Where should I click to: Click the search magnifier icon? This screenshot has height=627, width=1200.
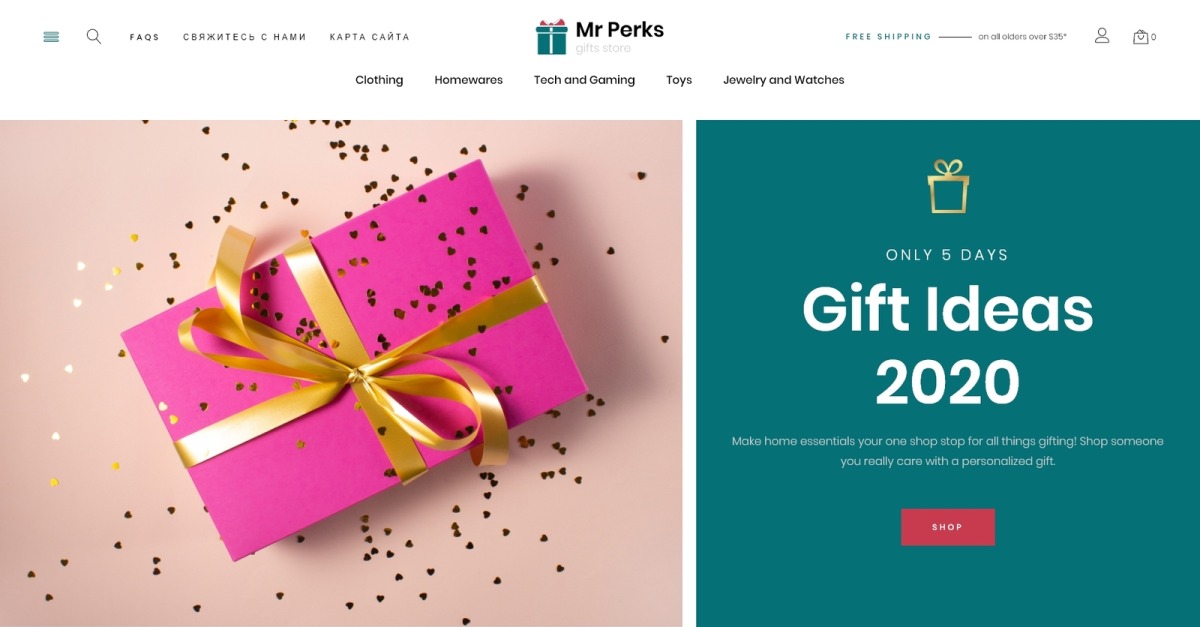[x=94, y=36]
